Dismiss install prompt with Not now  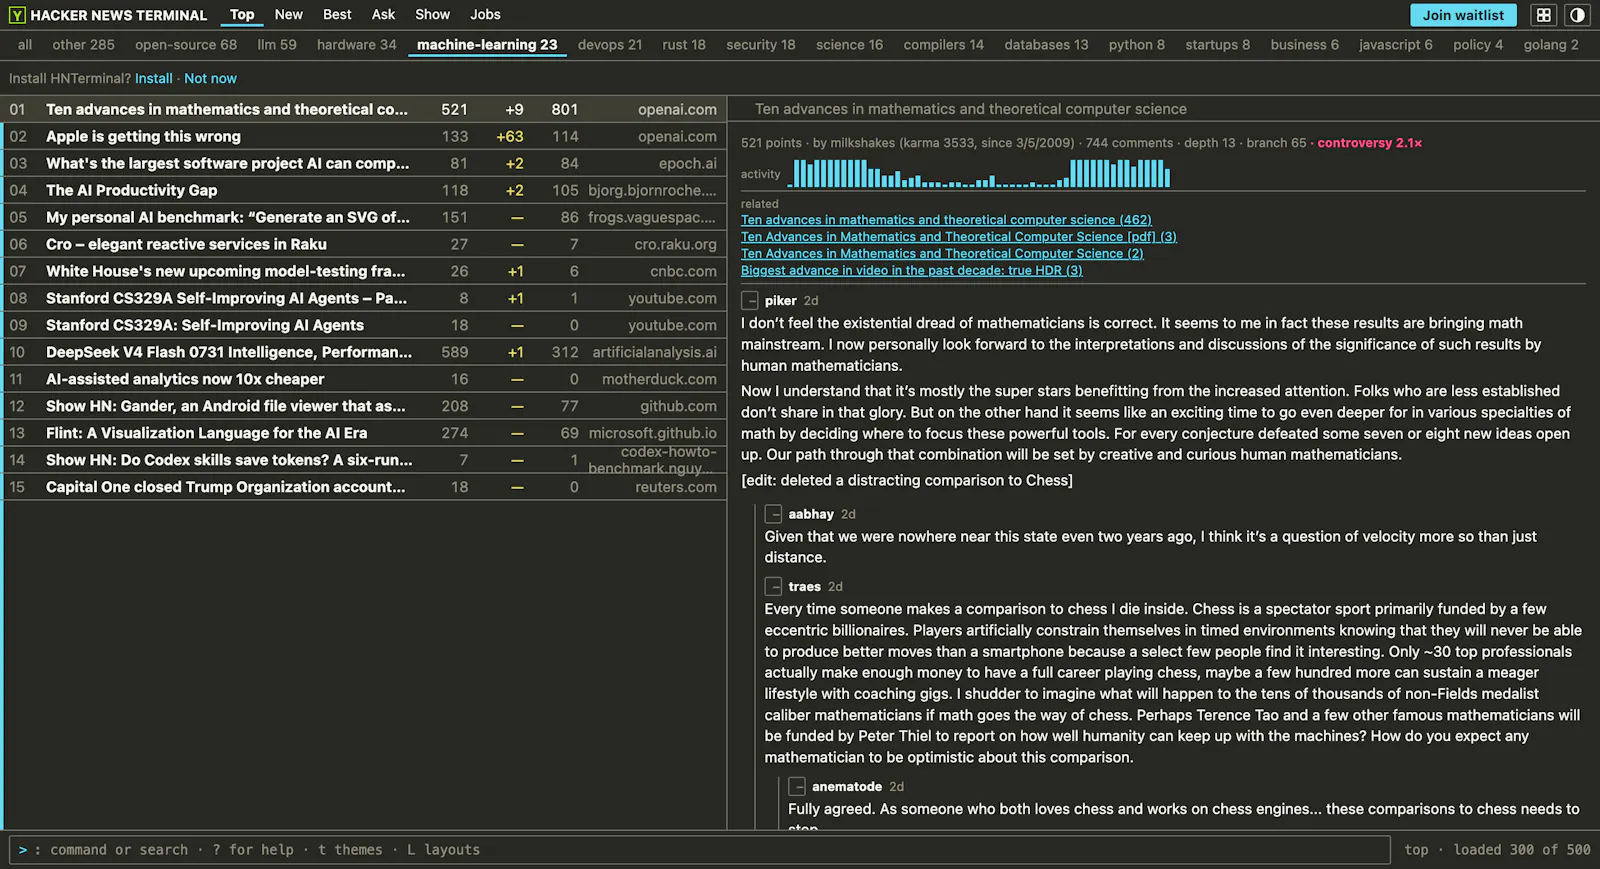pos(210,78)
